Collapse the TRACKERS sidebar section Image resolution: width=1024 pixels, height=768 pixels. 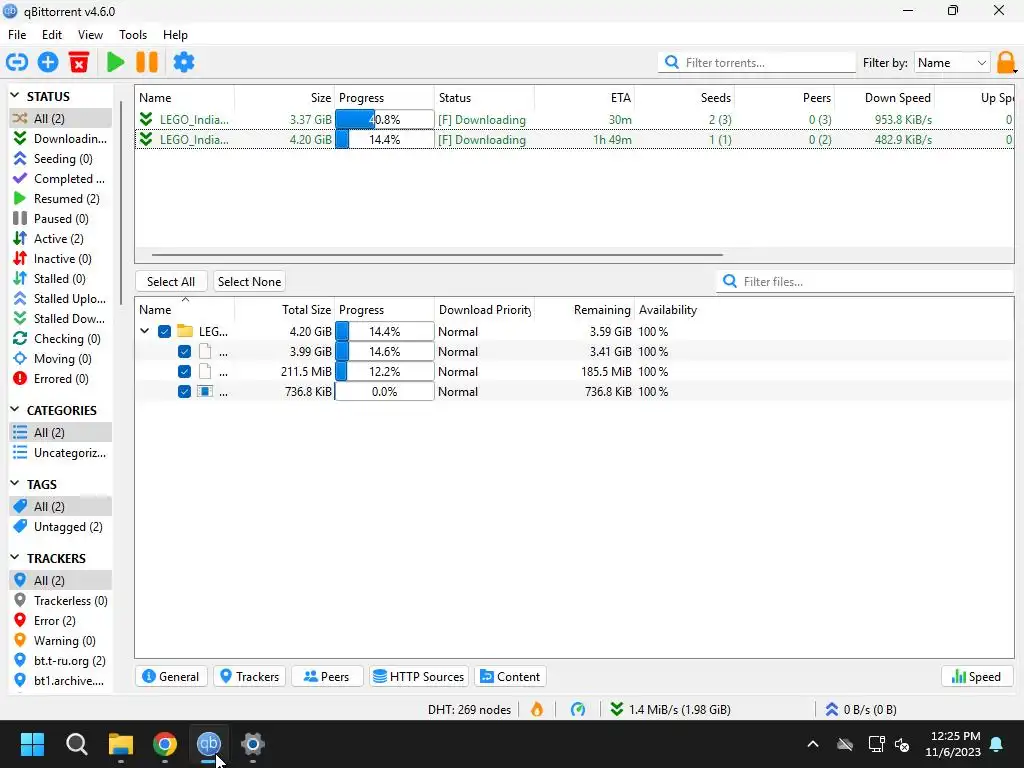[15, 558]
